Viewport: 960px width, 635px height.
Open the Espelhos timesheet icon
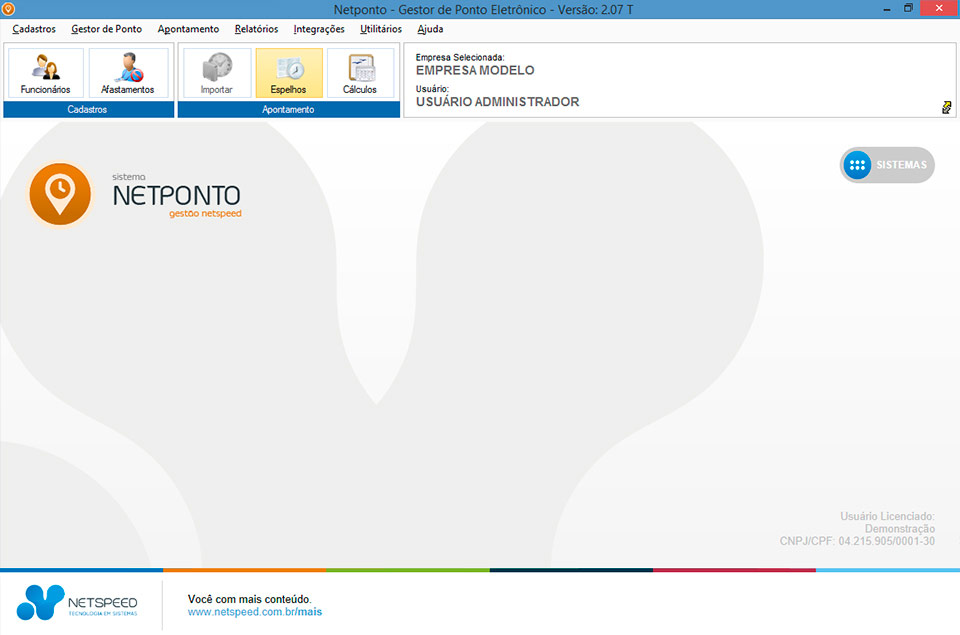coord(288,73)
